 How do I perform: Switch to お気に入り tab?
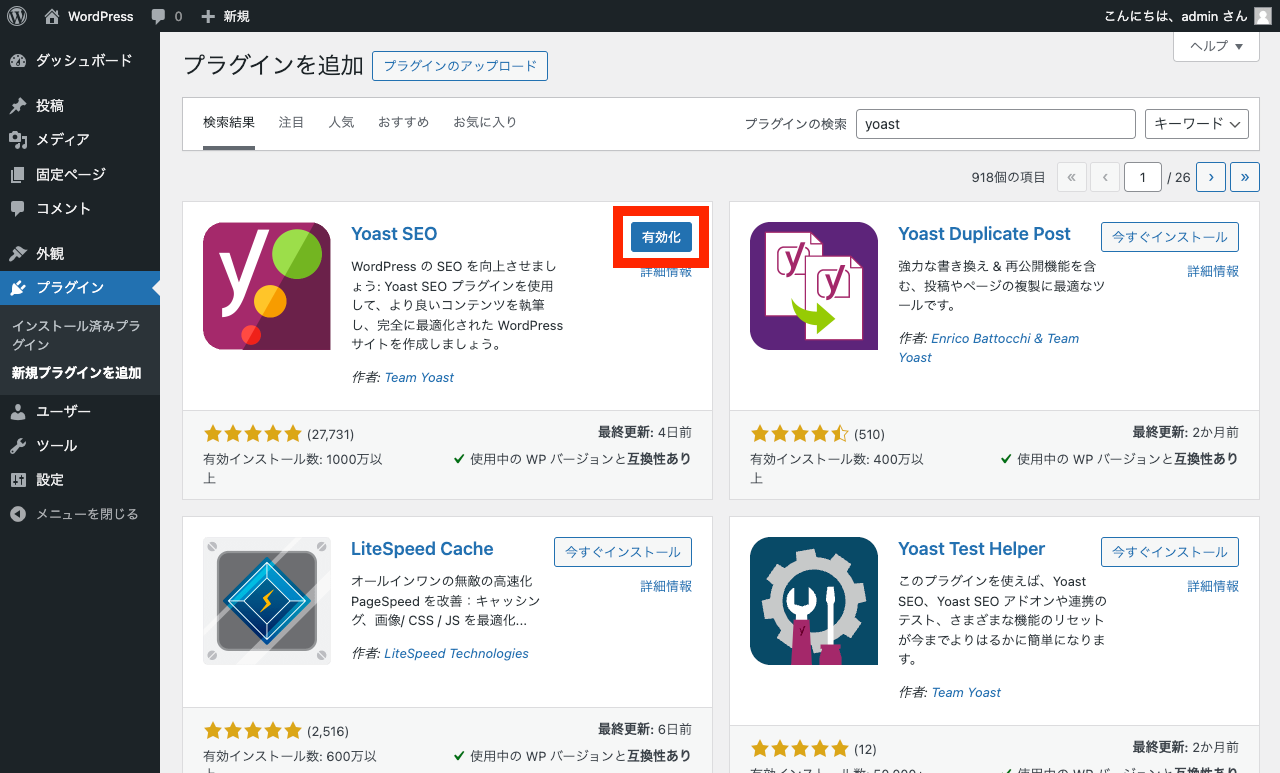point(485,123)
